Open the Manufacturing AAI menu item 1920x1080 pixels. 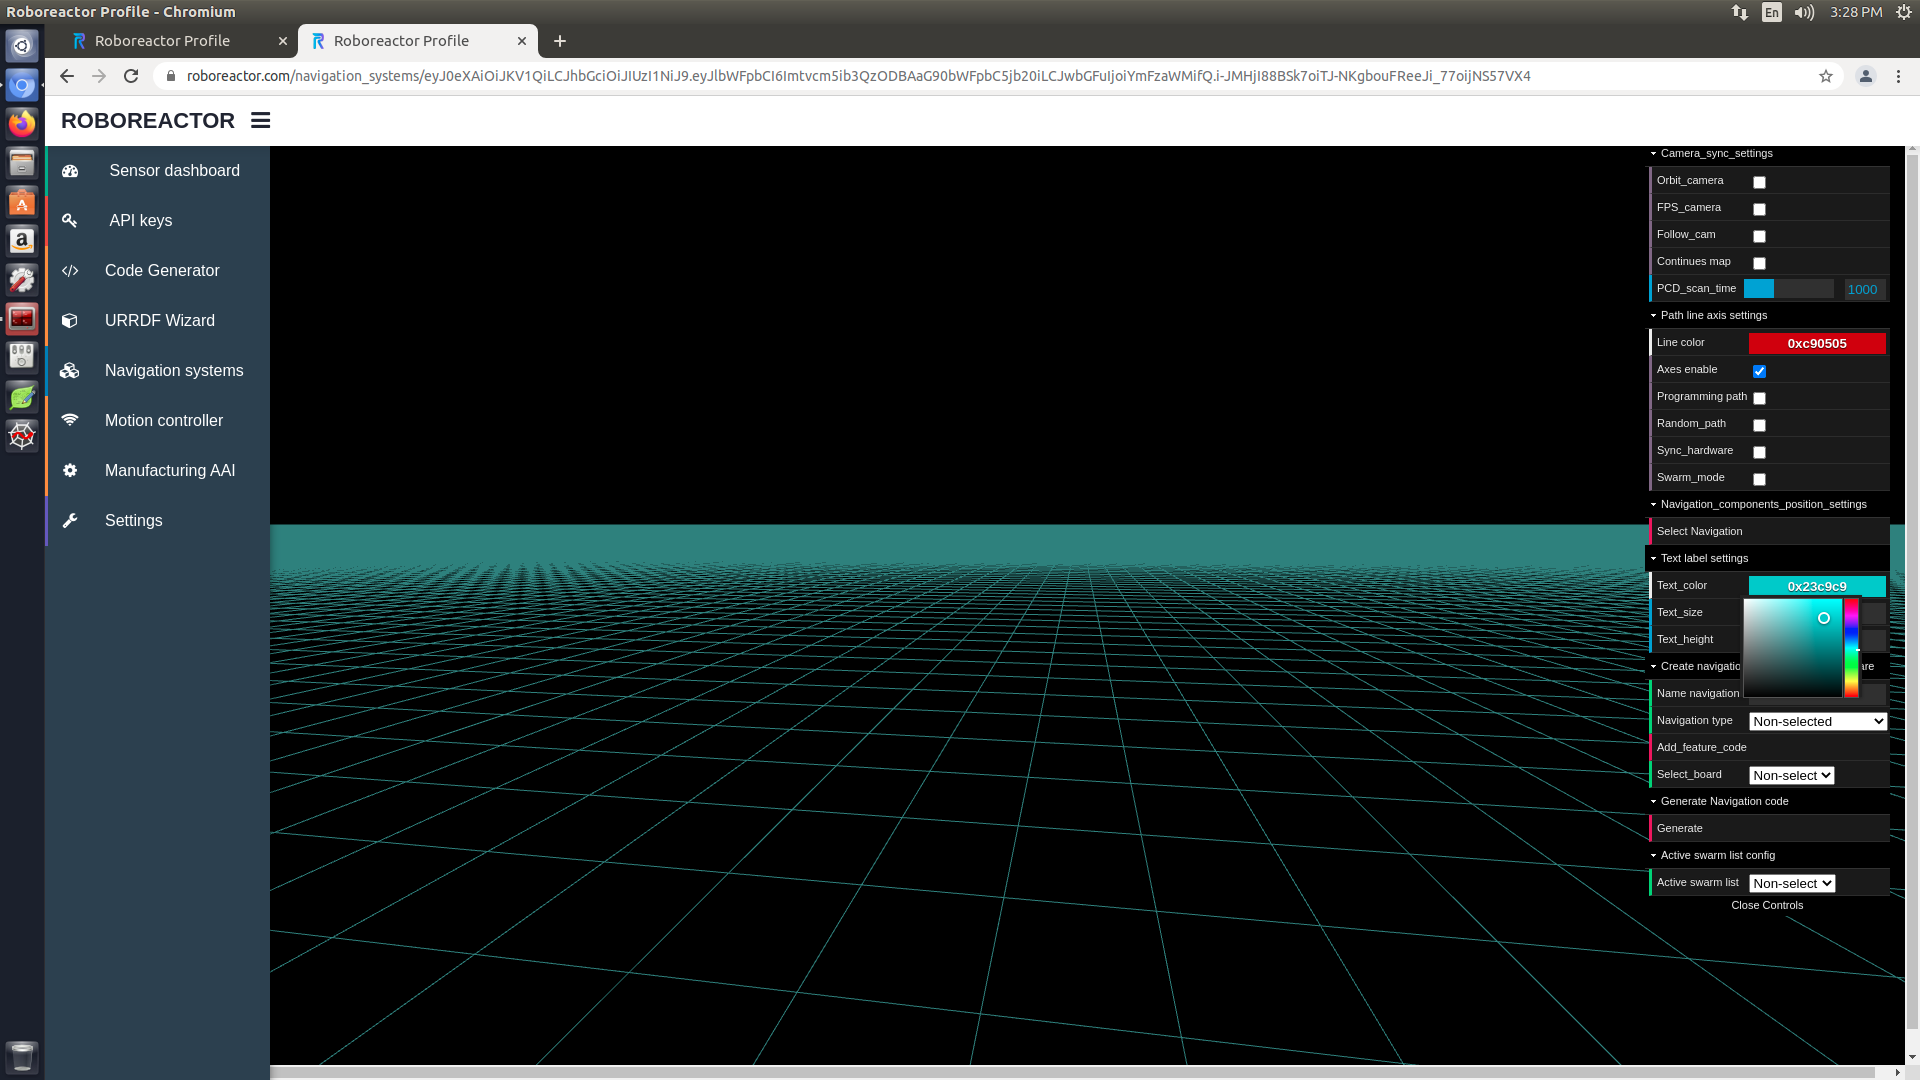(157, 471)
